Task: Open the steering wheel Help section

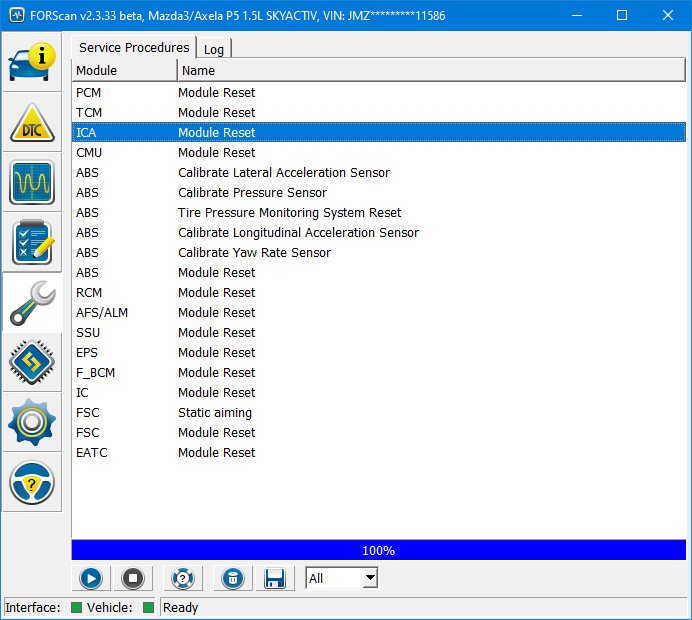Action: click(x=32, y=482)
